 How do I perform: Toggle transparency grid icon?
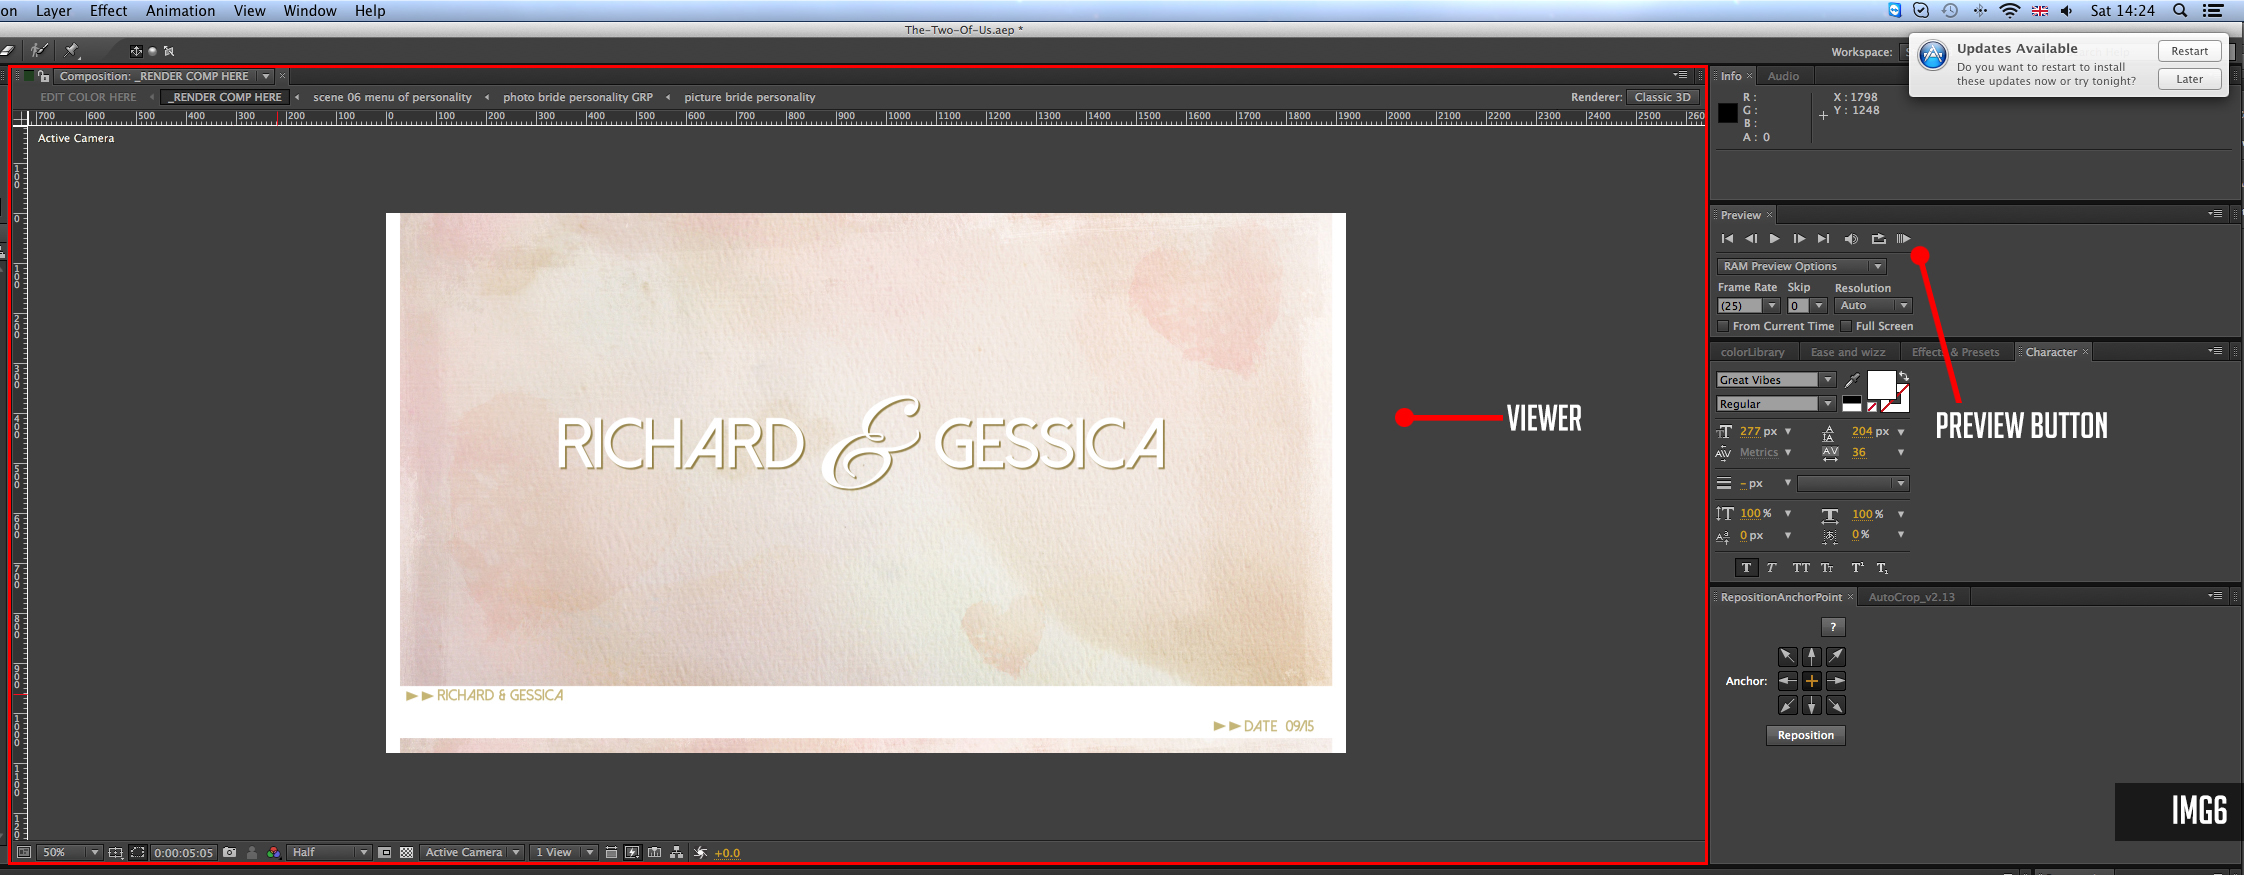pyautogui.click(x=406, y=853)
